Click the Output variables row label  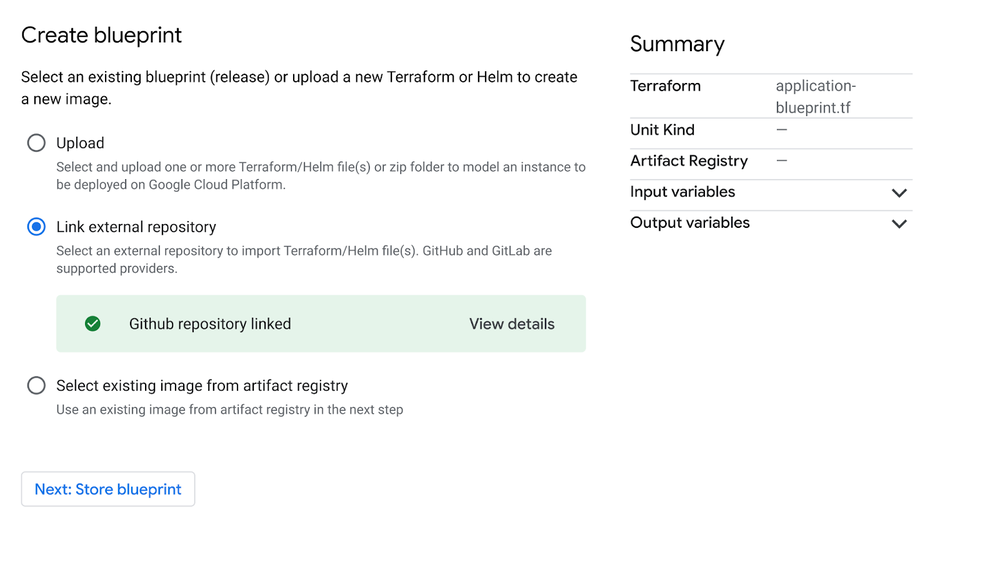[690, 223]
